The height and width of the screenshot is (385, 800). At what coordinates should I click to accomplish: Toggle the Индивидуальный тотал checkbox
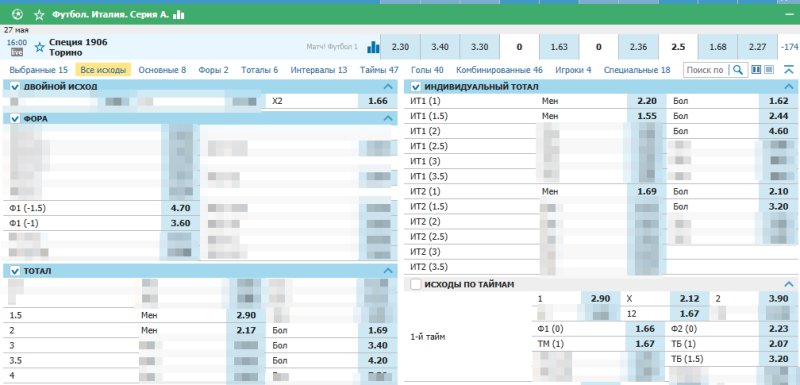(416, 87)
